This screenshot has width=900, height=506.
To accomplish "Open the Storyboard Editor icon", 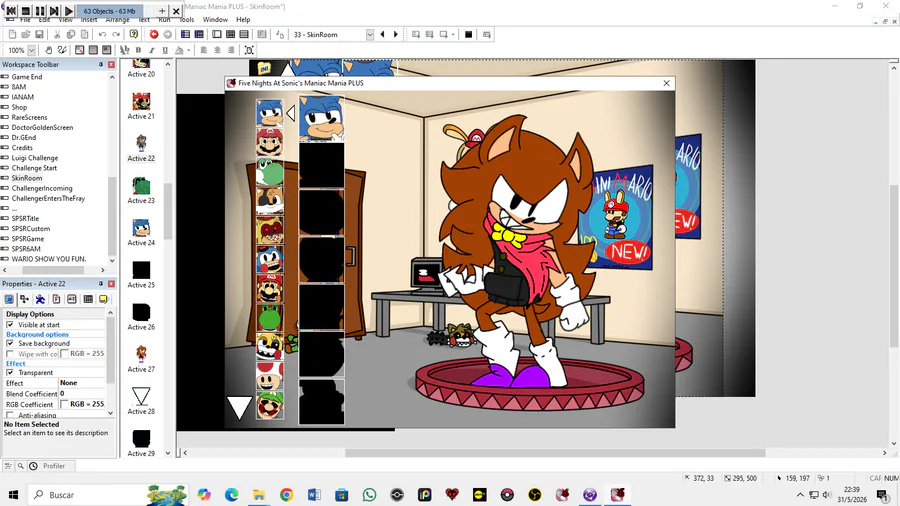I will [x=185, y=34].
